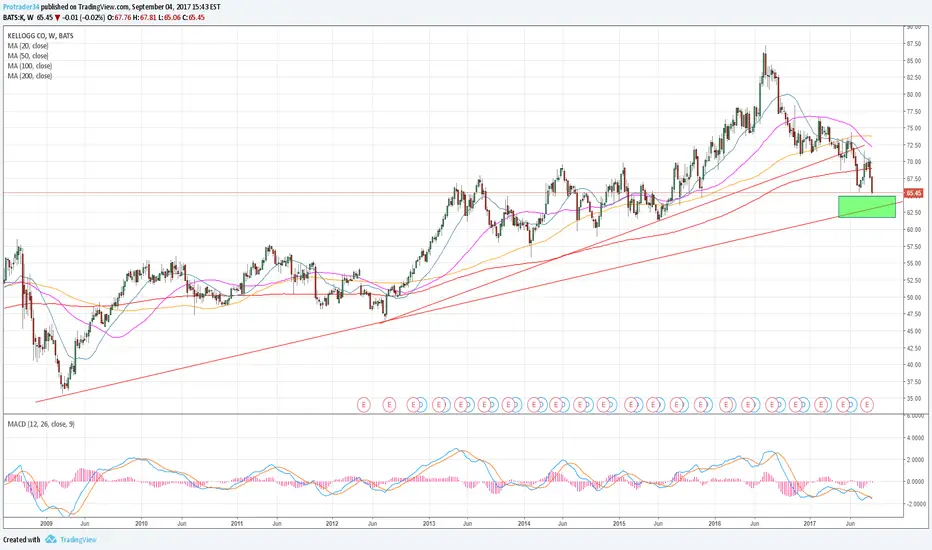Click the 87.50 price axis label

(x=914, y=44)
